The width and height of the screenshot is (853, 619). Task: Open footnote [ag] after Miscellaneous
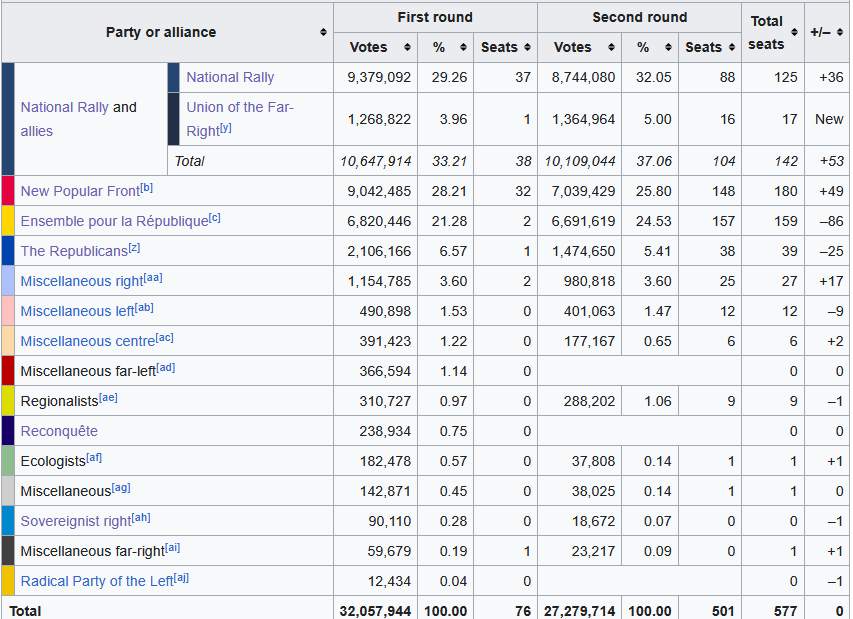point(121,487)
